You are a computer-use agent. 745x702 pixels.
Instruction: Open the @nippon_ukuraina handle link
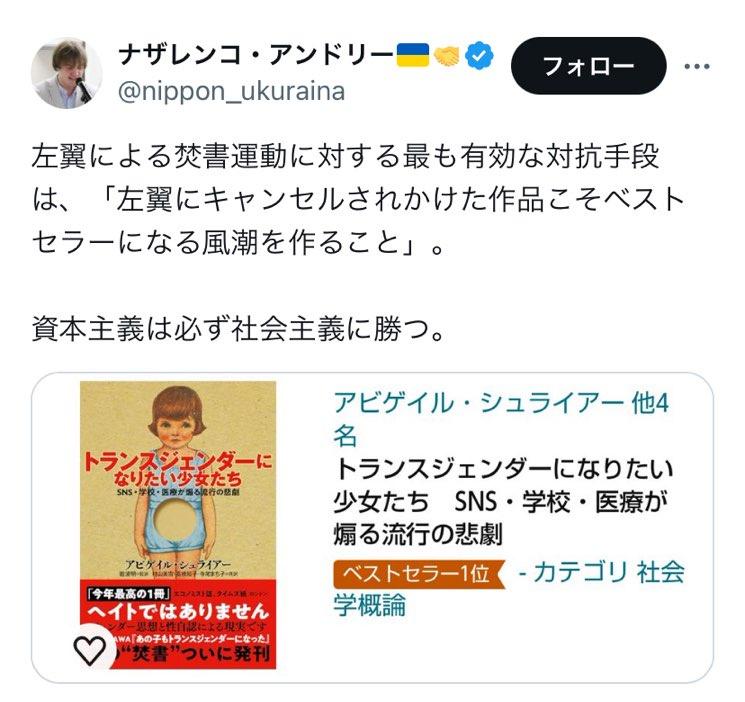(231, 91)
